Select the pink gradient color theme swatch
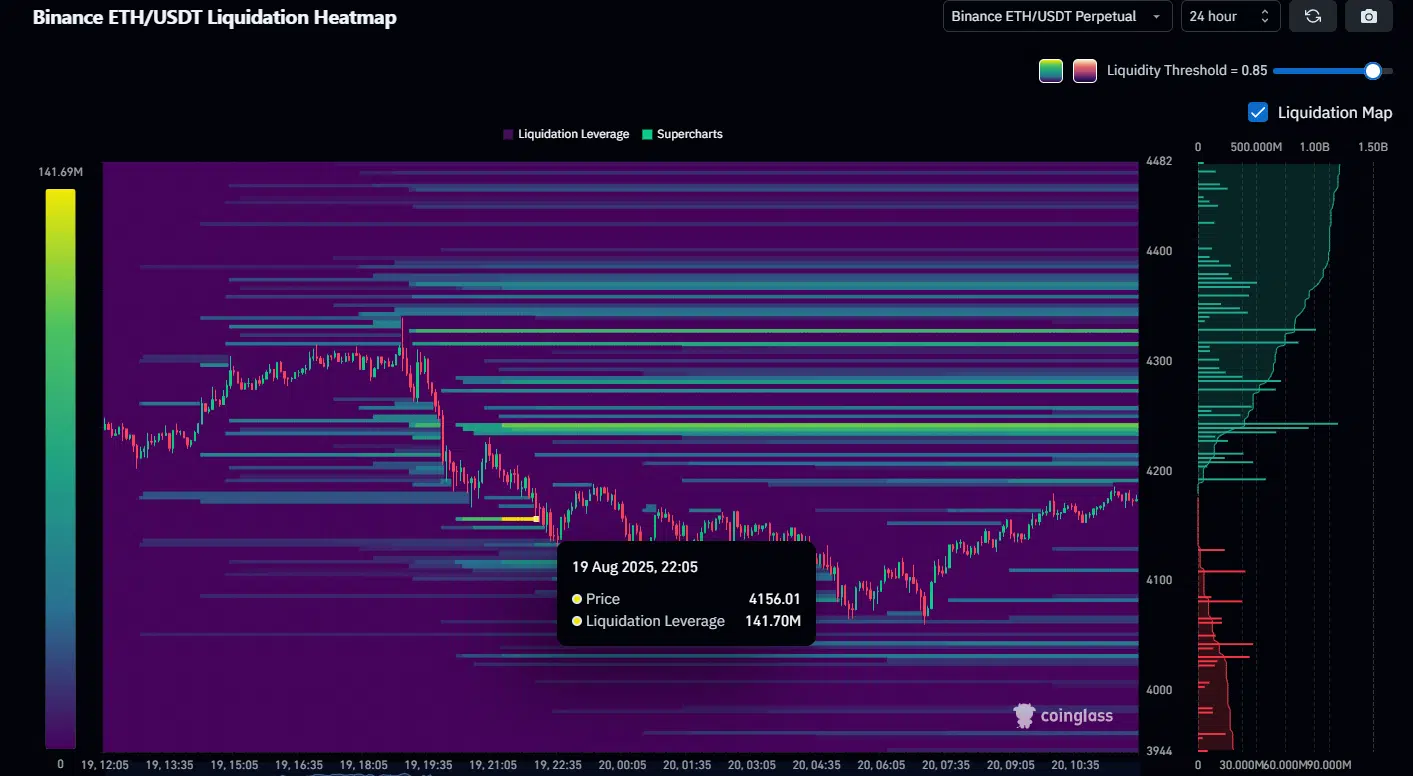 [x=1084, y=71]
